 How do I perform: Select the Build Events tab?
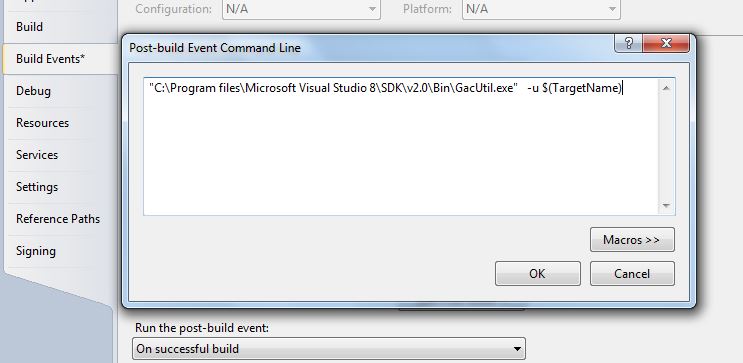[51, 59]
